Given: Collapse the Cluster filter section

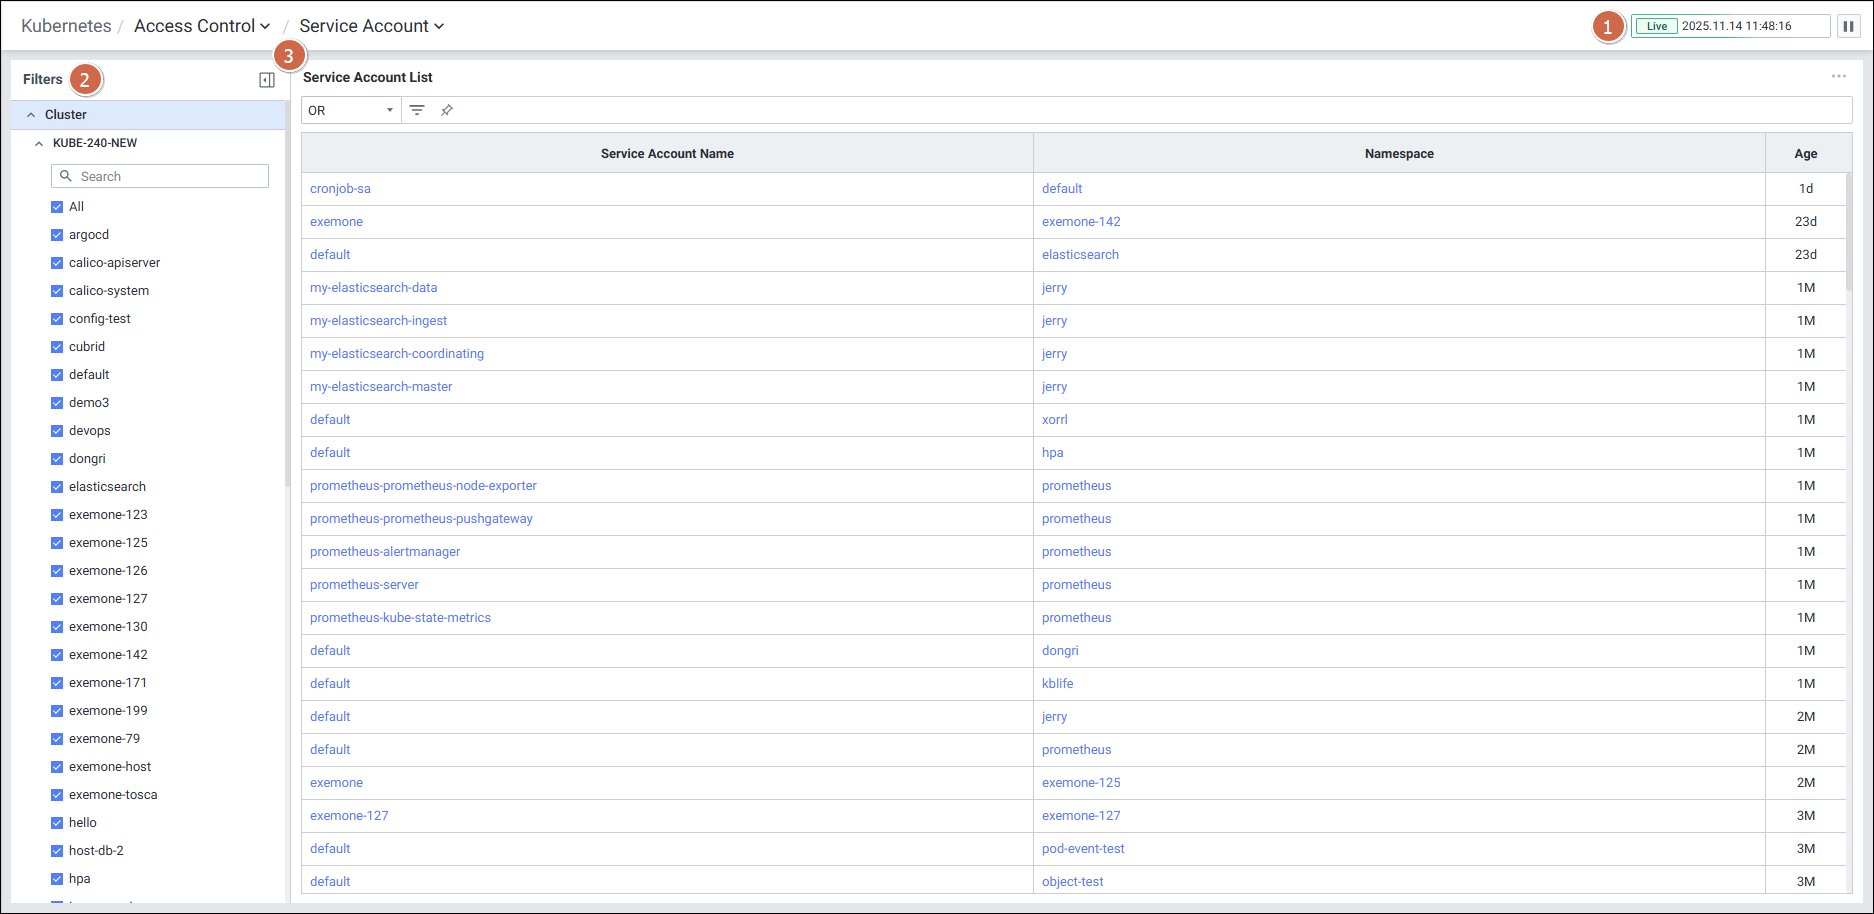Looking at the screenshot, I should point(31,115).
